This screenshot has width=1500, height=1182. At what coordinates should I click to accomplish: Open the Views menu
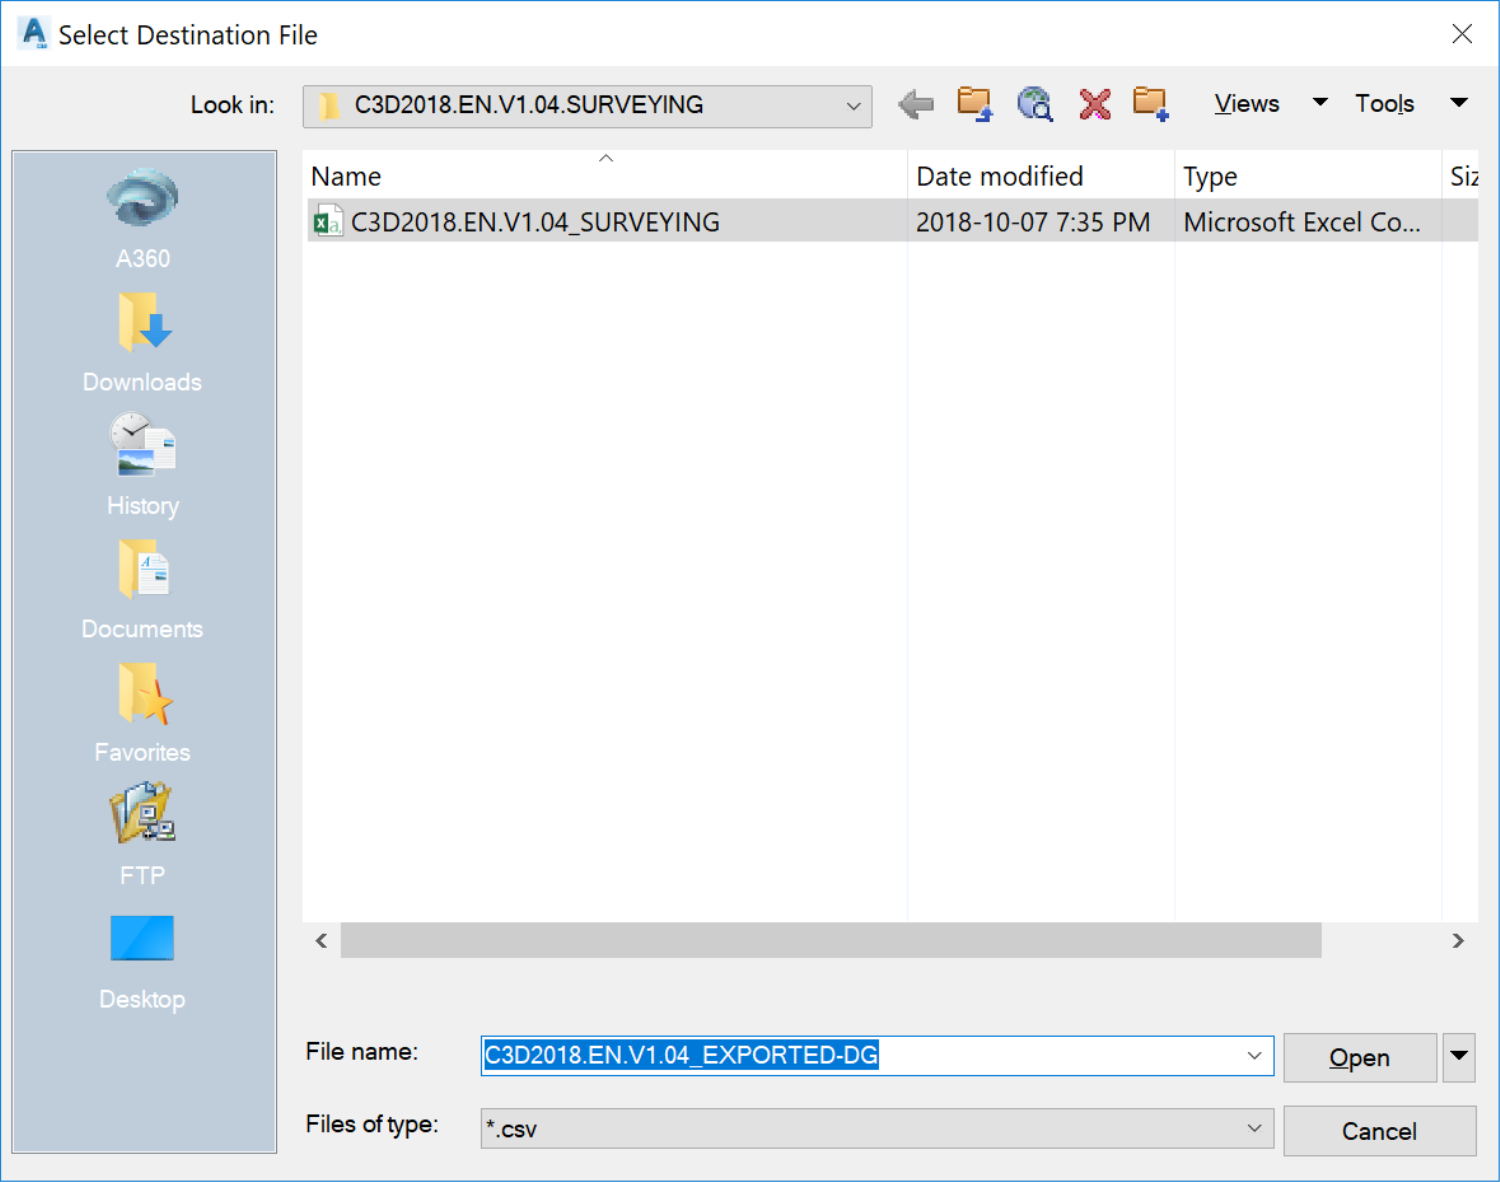1246,104
